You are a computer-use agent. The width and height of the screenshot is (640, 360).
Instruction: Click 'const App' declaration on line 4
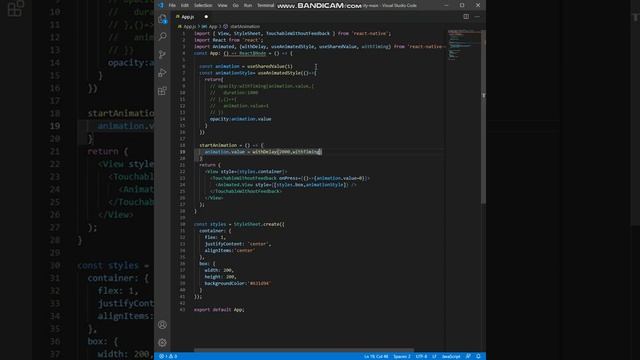207,53
